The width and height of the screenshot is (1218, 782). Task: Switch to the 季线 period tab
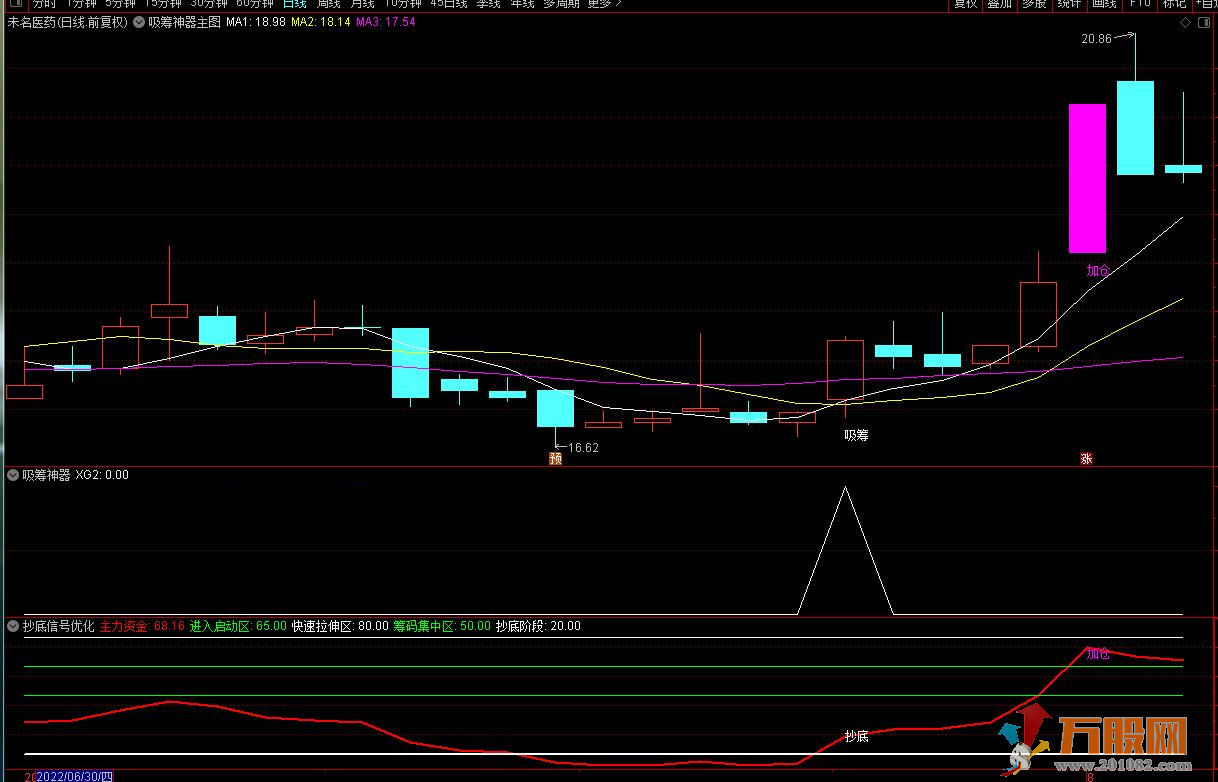click(x=488, y=4)
